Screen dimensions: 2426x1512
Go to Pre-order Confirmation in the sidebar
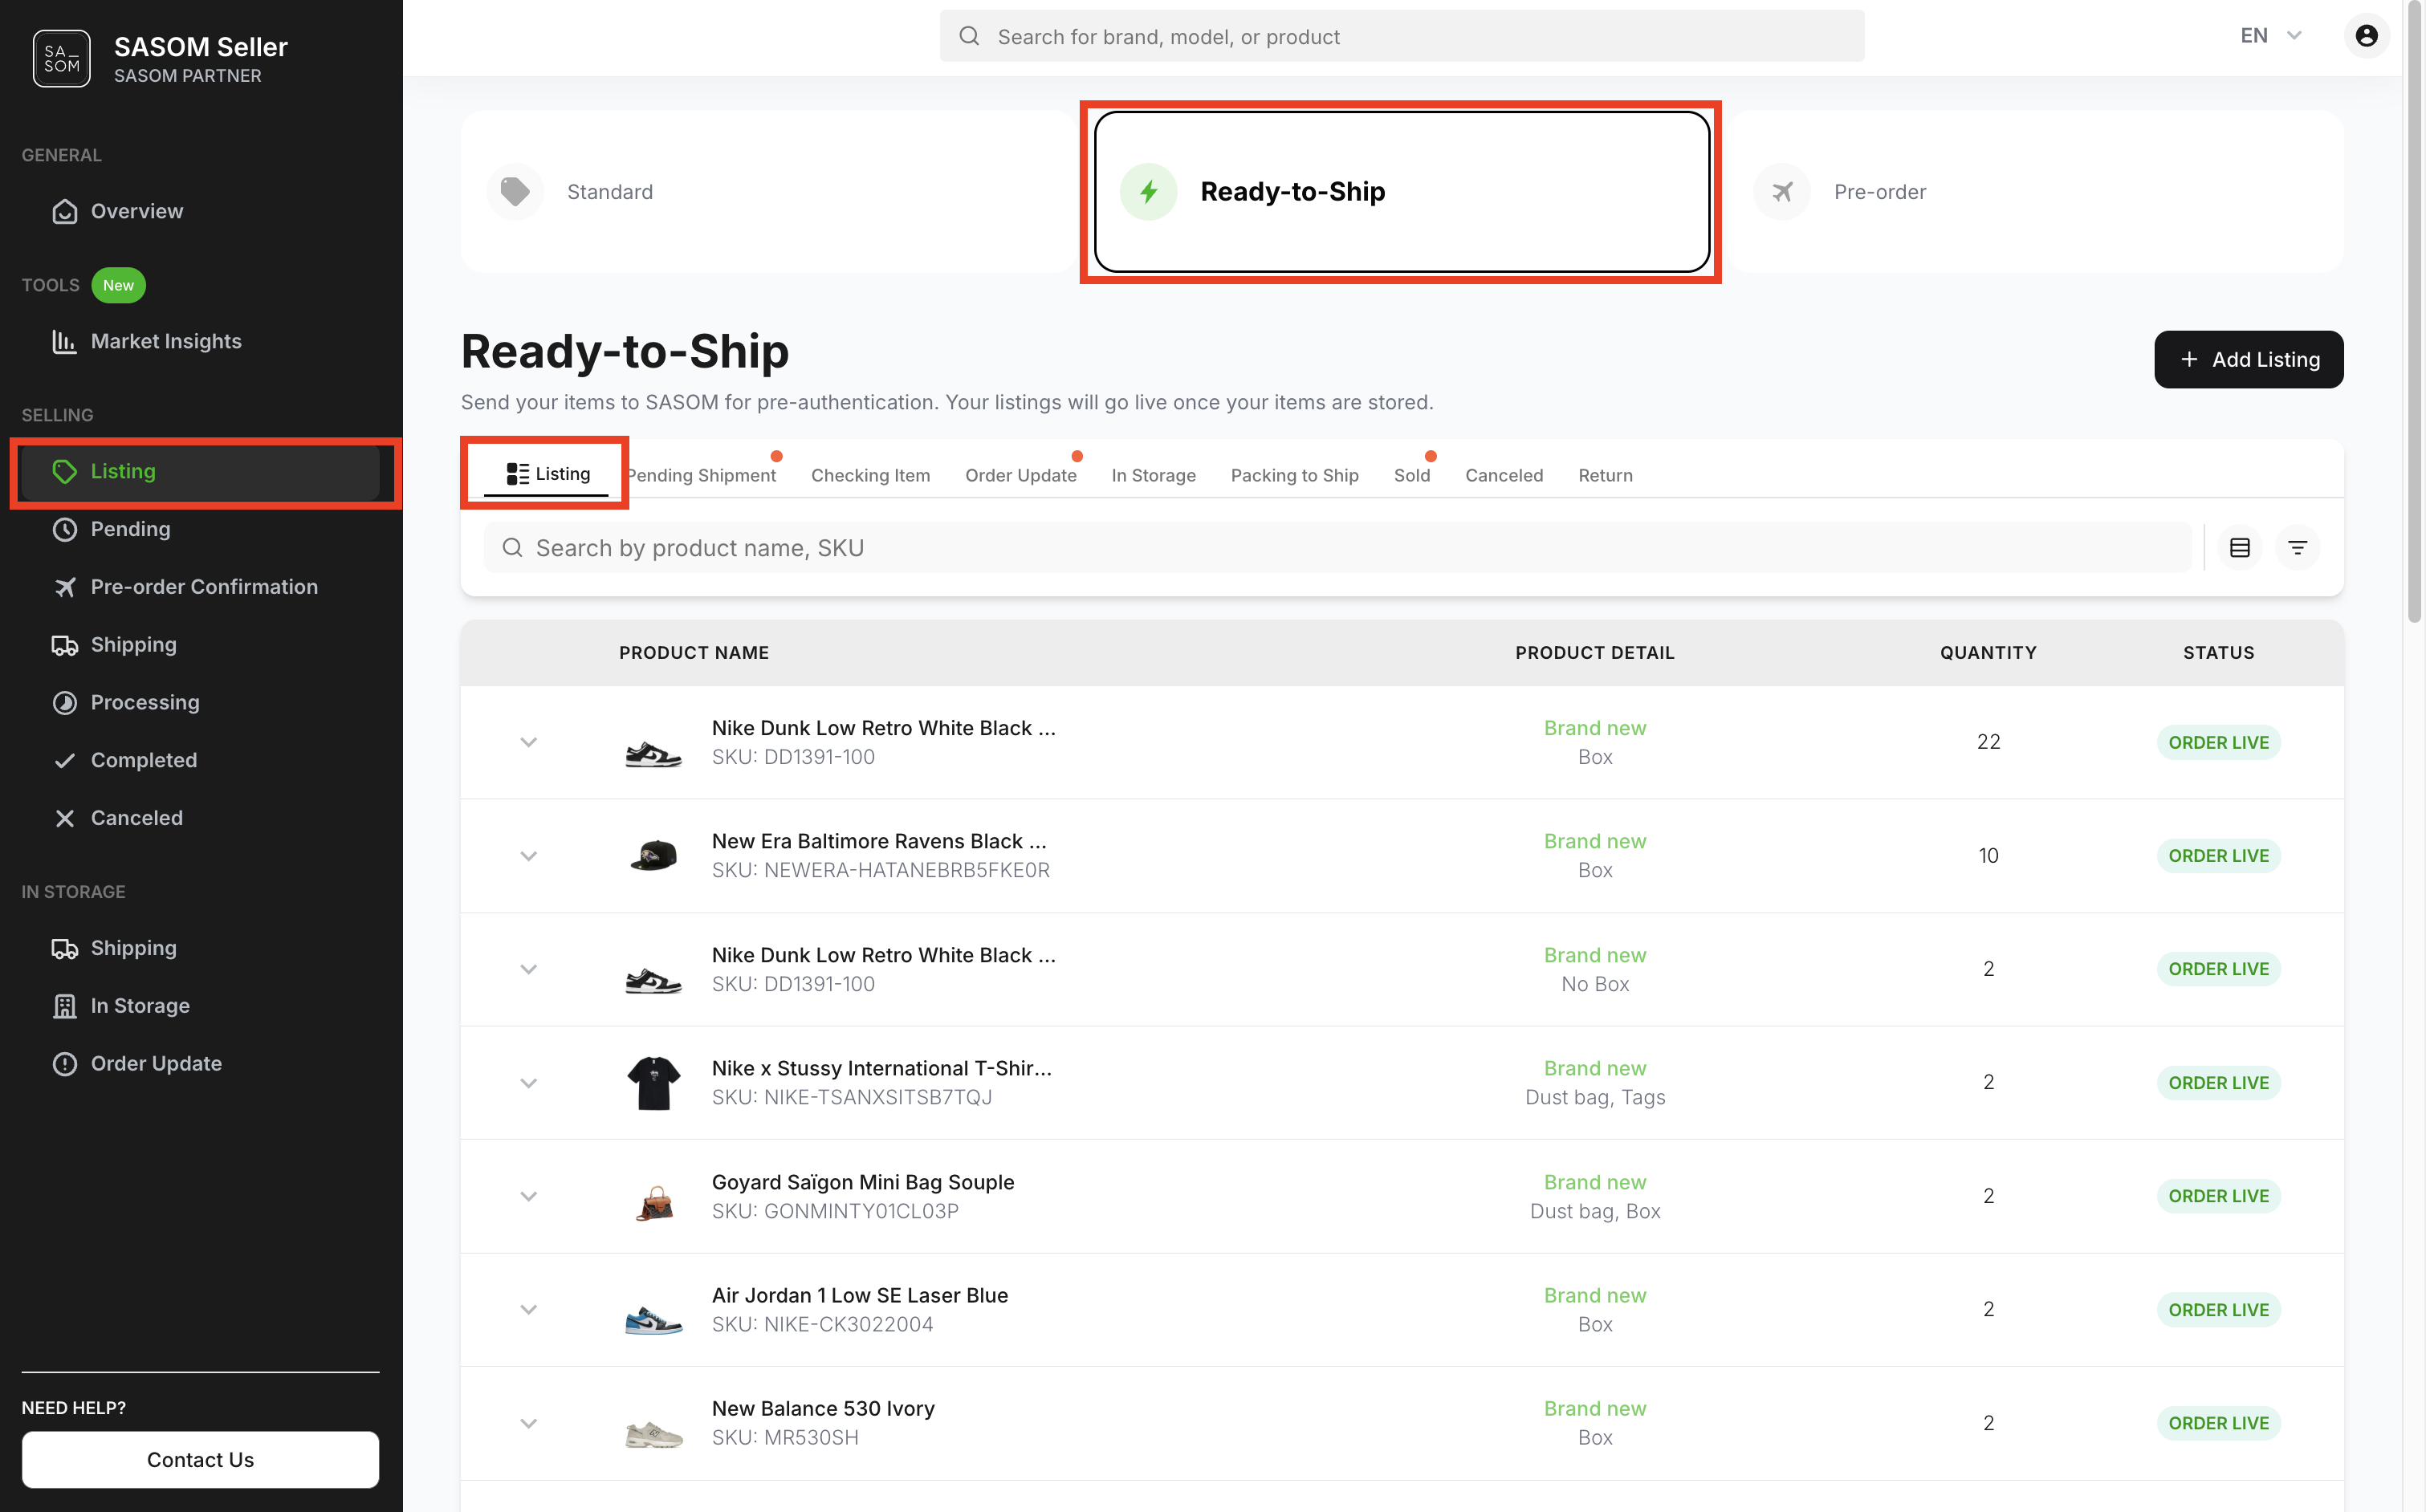(x=203, y=587)
